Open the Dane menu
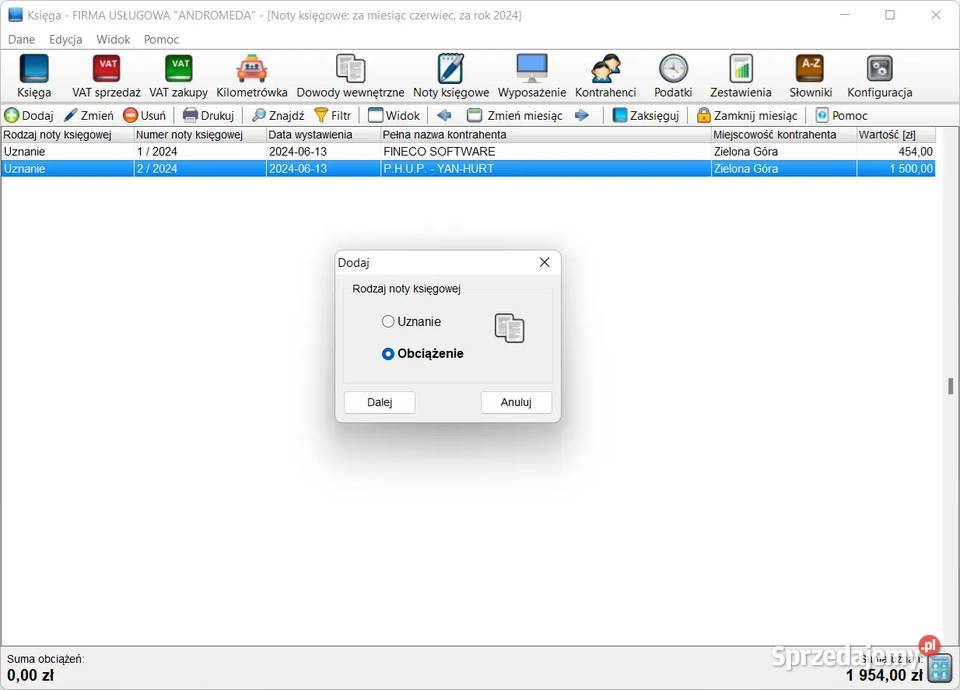This screenshot has width=960, height=690. tap(21, 40)
